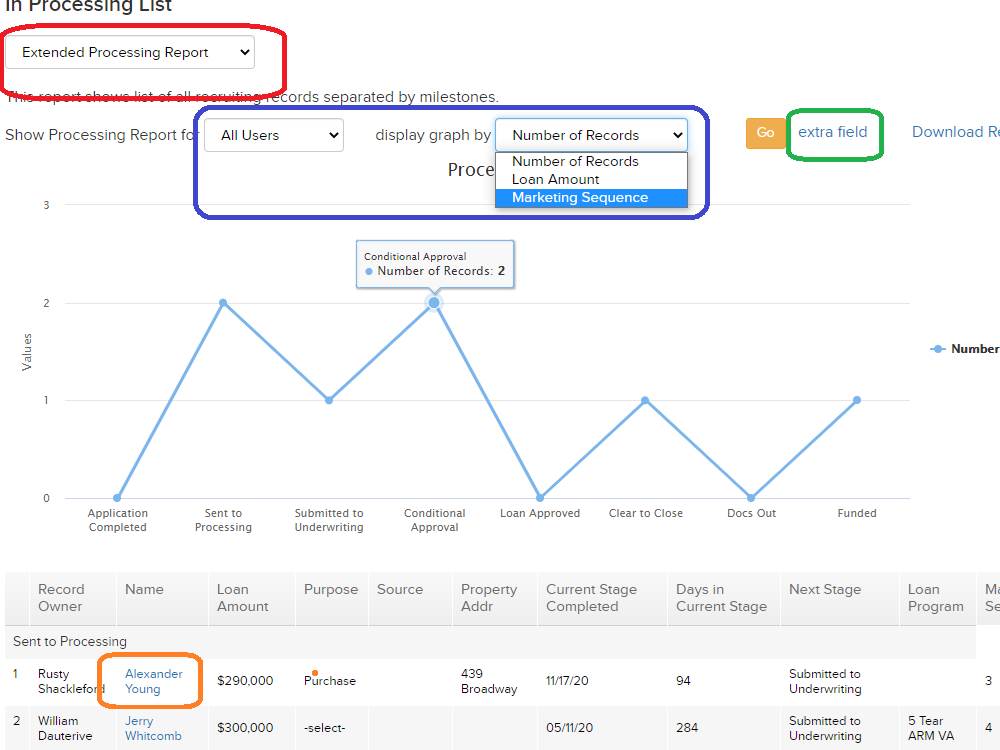This screenshot has width=1000, height=750.
Task: Toggle the Number of Records legend entry
Action: [965, 349]
